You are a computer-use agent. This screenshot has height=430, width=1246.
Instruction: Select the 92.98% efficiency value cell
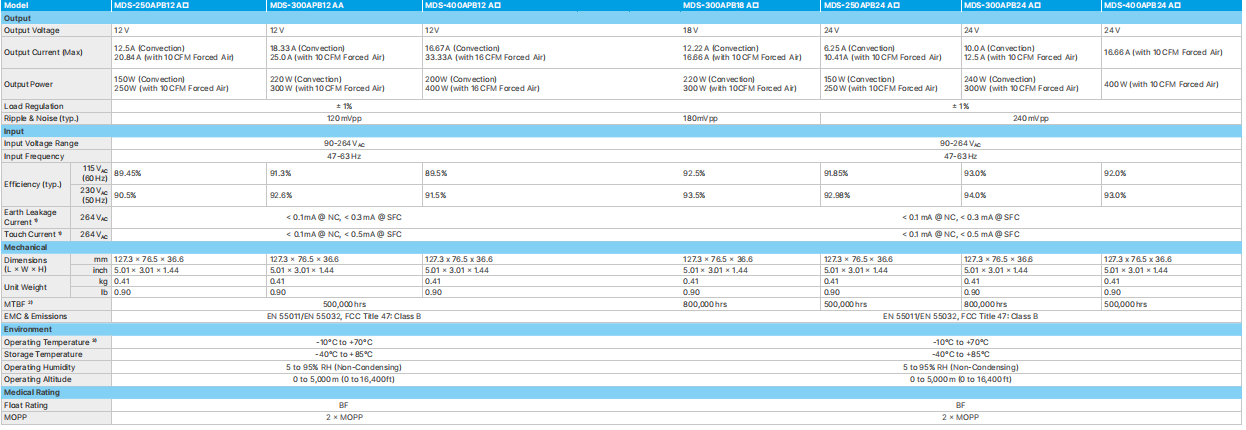pyautogui.click(x=842, y=196)
